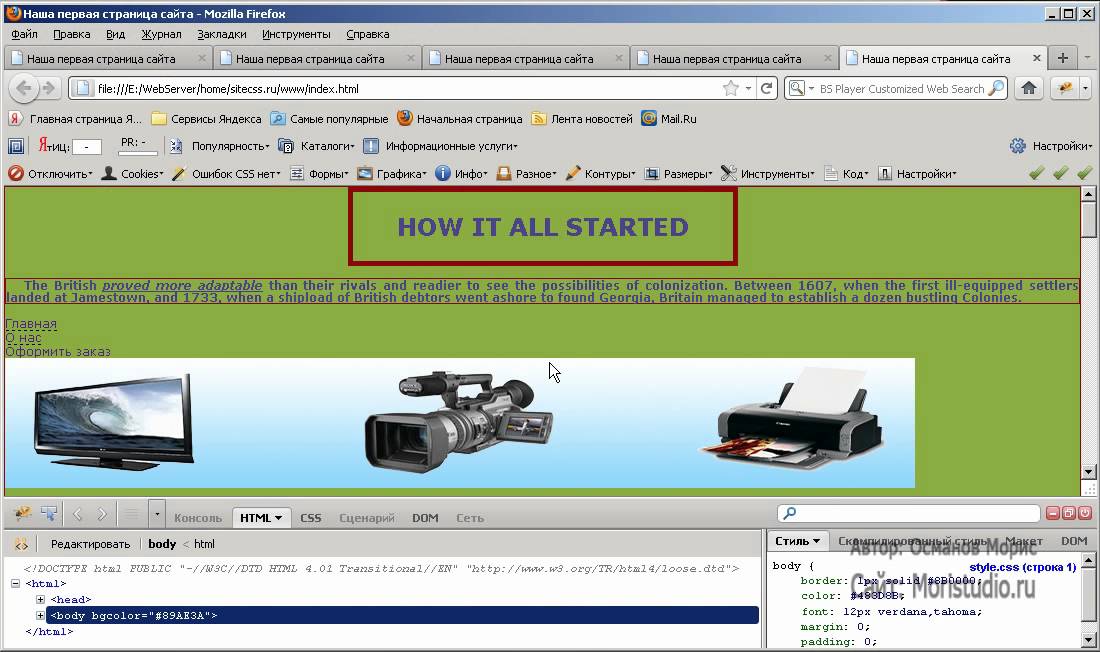Open the Каталоги dropdown
This screenshot has height=652, width=1100.
(317, 146)
